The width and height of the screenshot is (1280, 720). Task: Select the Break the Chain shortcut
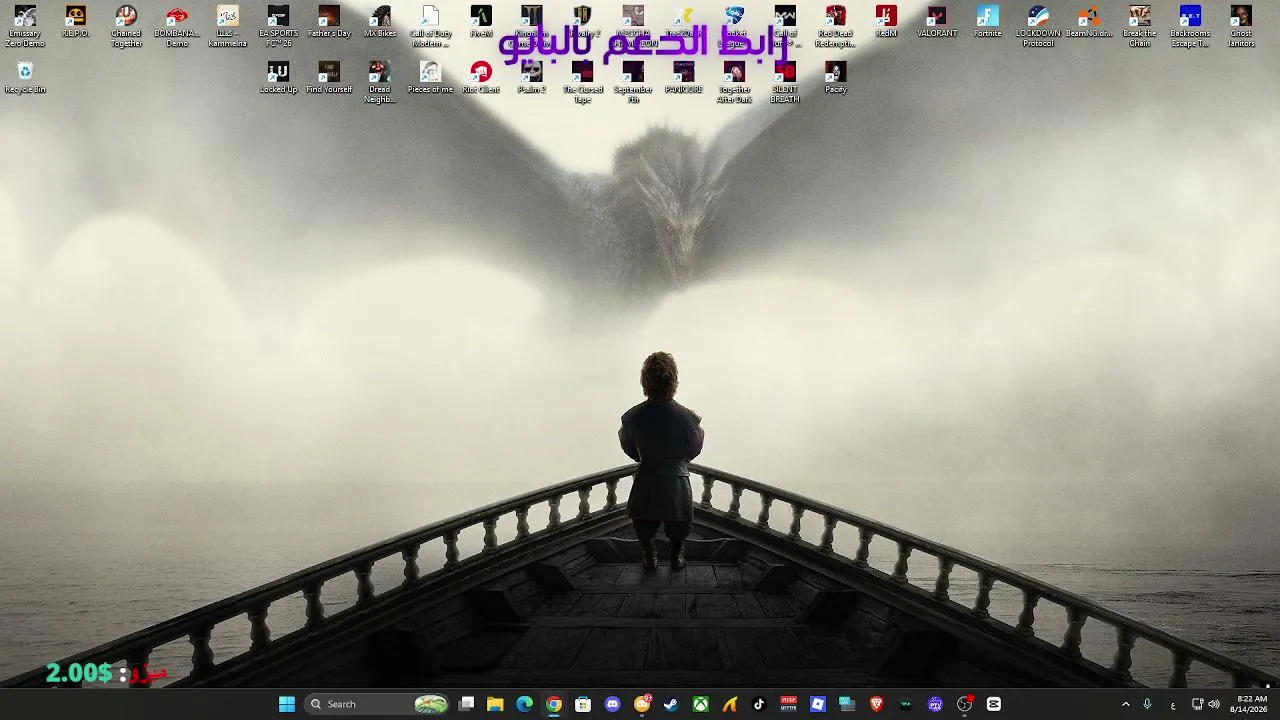tap(1139, 27)
